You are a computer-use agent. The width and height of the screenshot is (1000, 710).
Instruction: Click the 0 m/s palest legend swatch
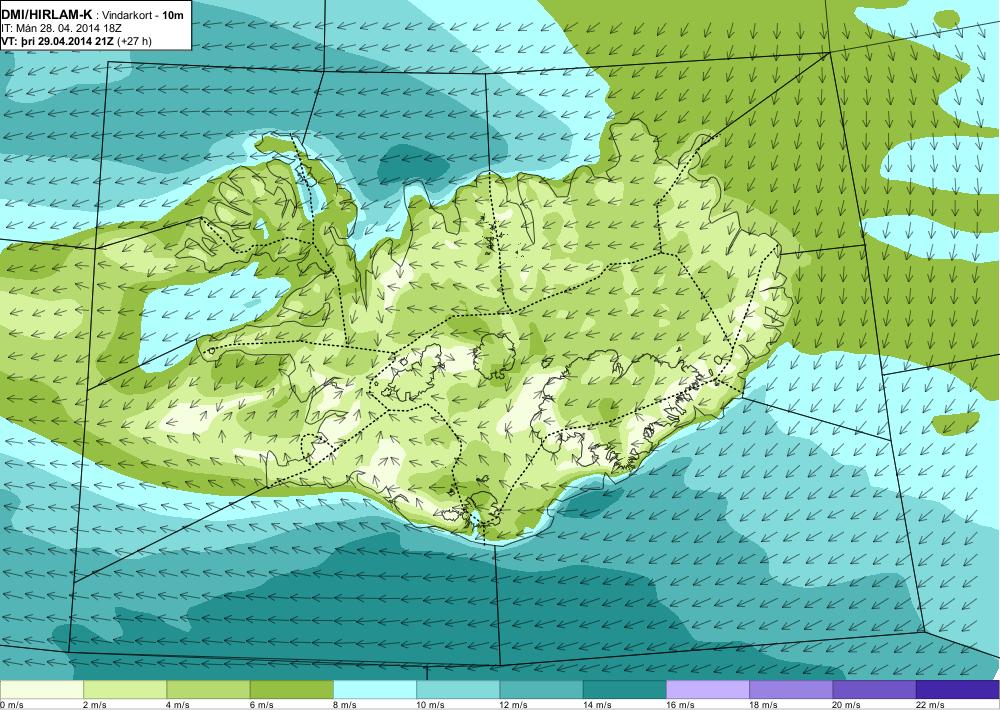pyautogui.click(x=41, y=690)
